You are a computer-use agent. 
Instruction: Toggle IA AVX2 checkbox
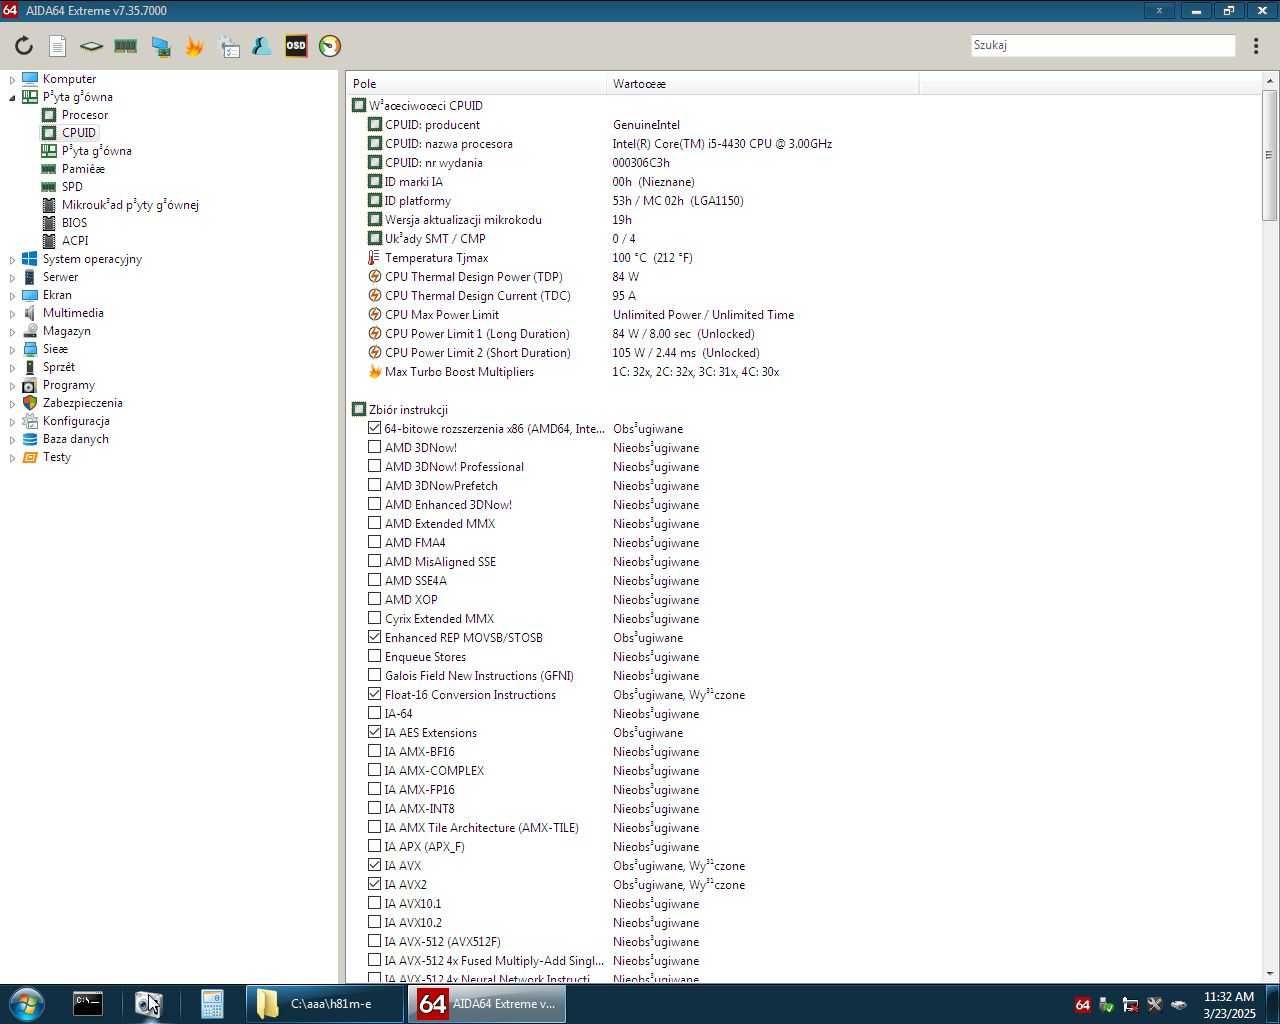[x=375, y=884]
